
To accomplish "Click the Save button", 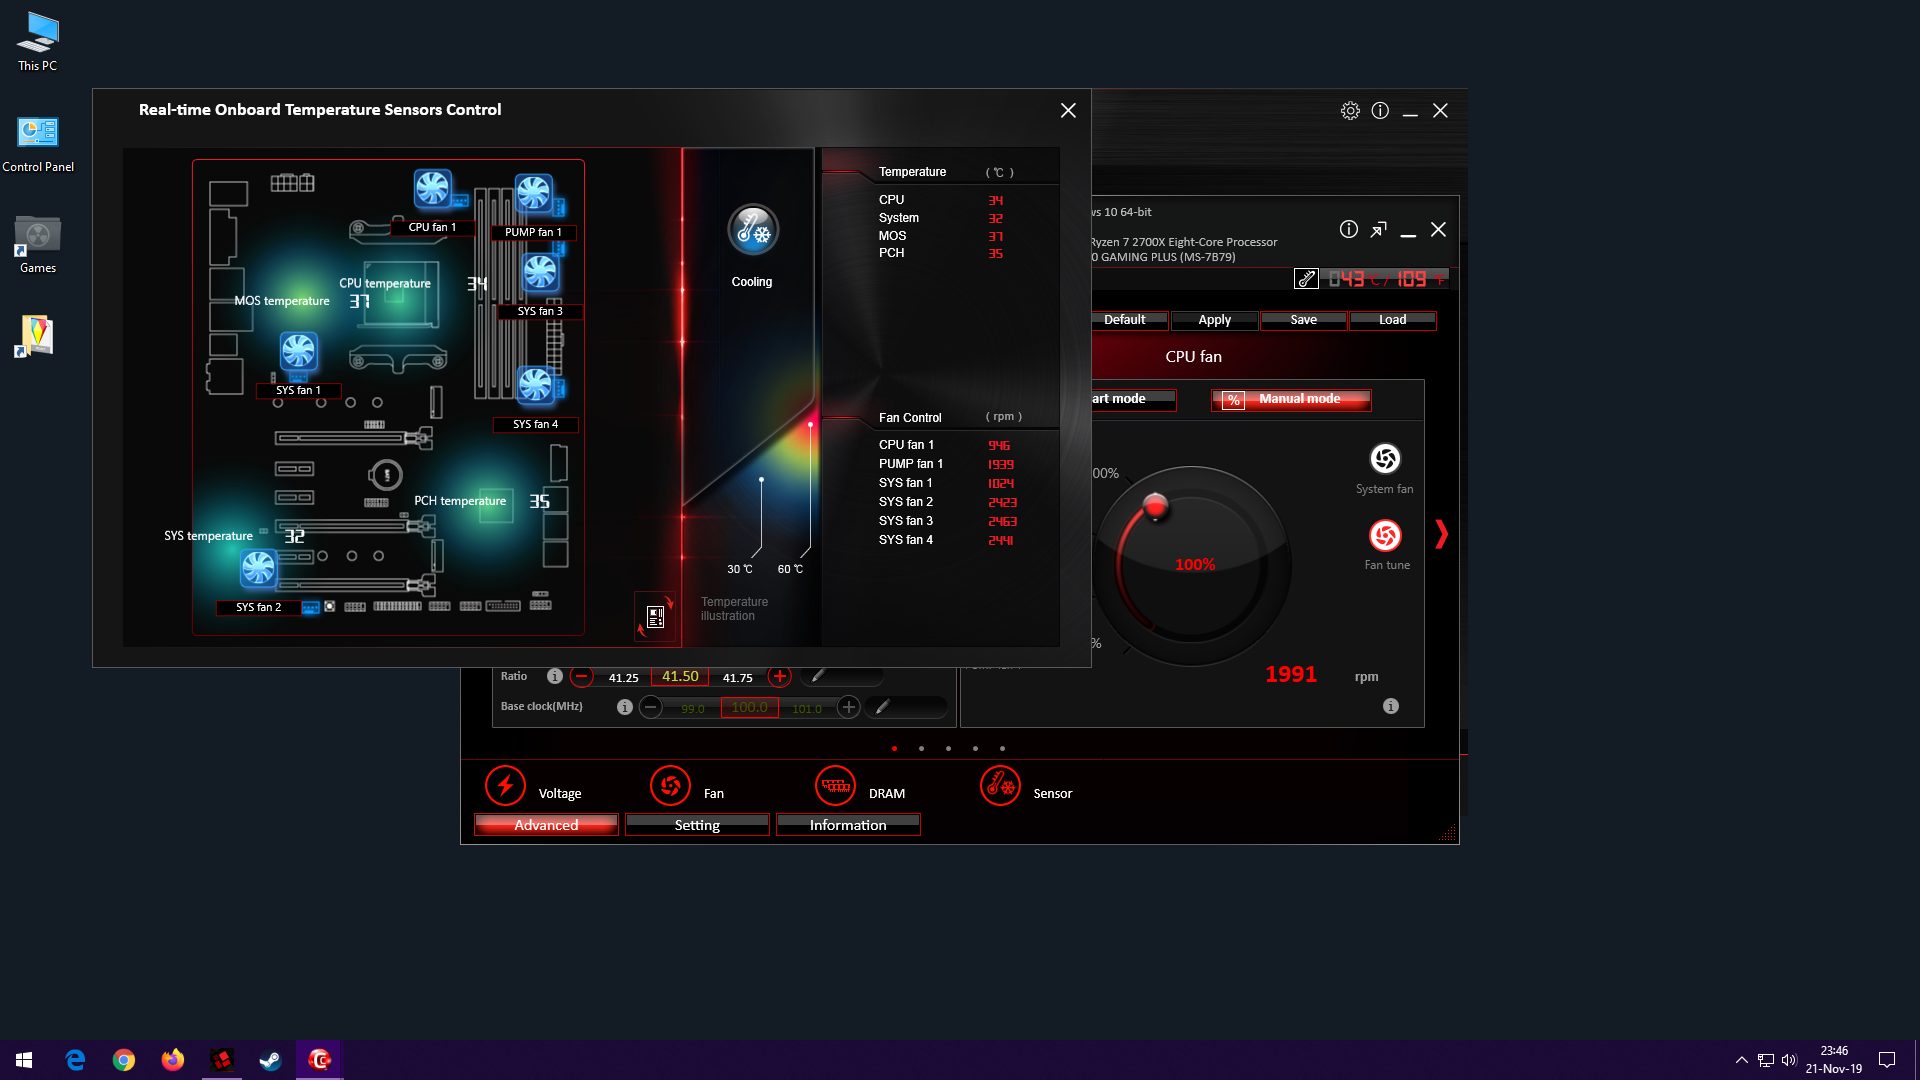I will pos(1303,320).
